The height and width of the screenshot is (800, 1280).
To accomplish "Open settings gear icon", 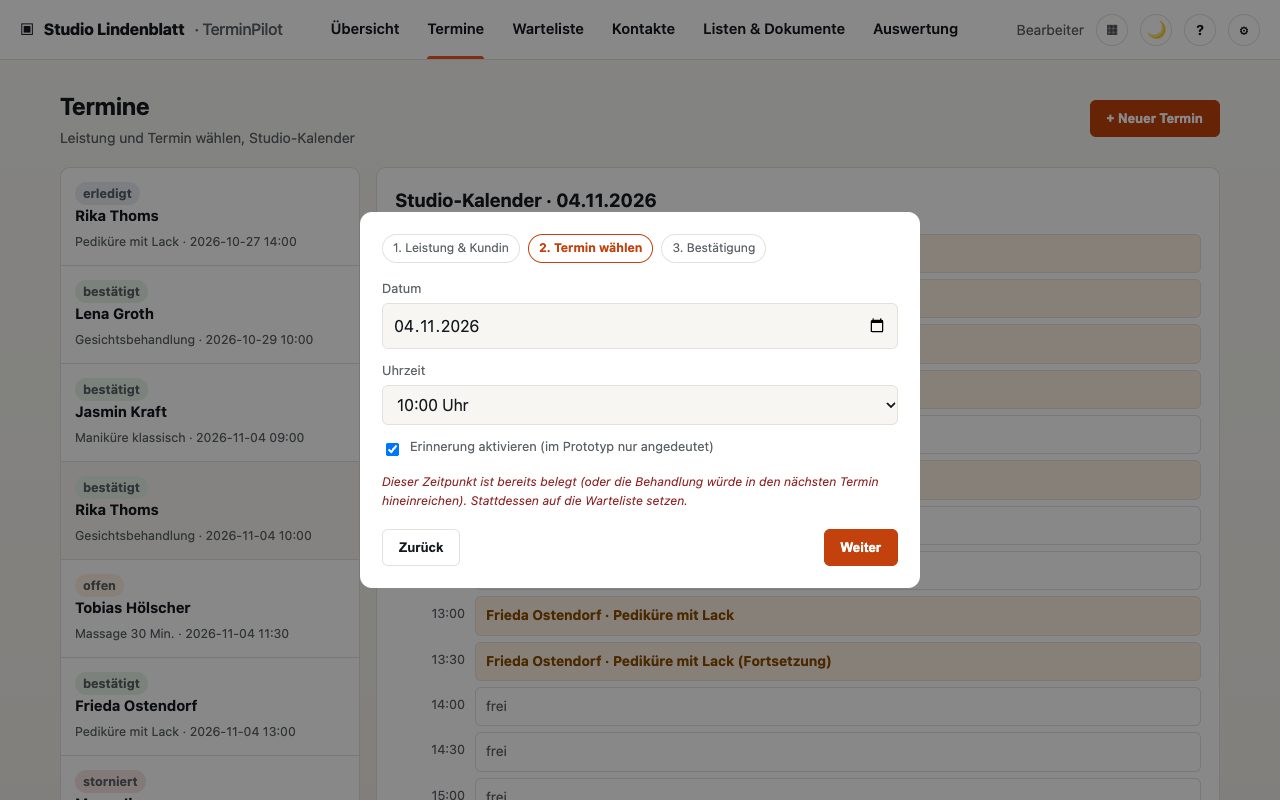I will click(1244, 30).
